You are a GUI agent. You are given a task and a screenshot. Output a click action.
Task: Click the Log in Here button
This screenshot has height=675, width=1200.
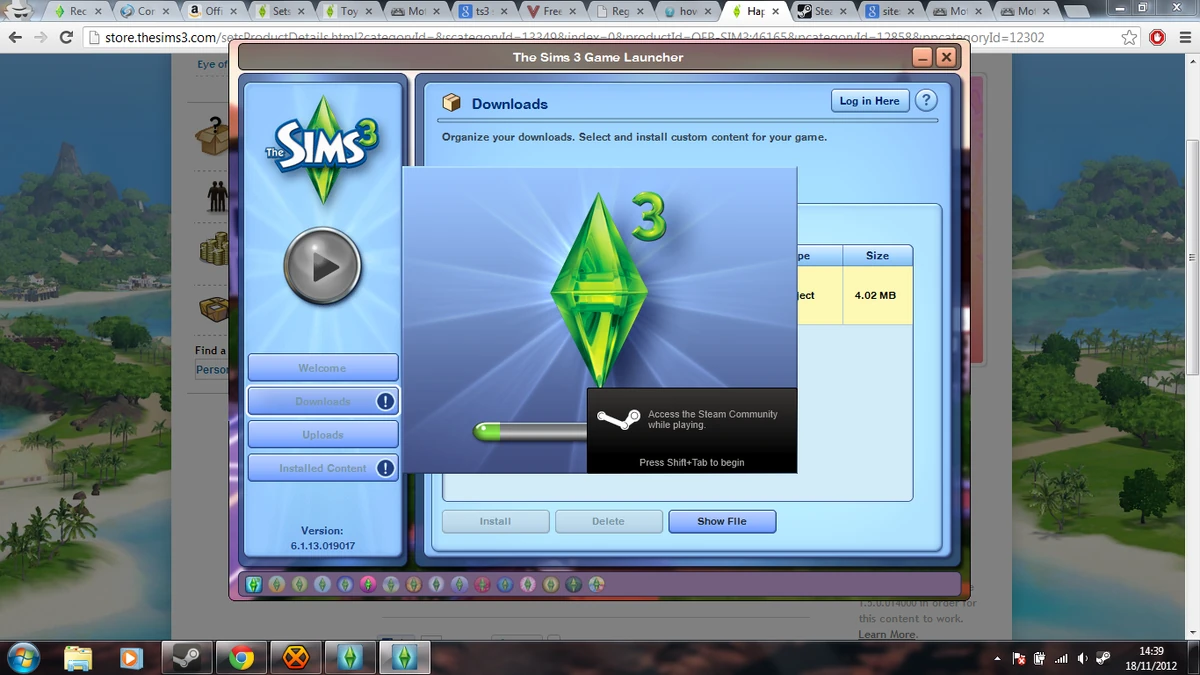(x=869, y=100)
